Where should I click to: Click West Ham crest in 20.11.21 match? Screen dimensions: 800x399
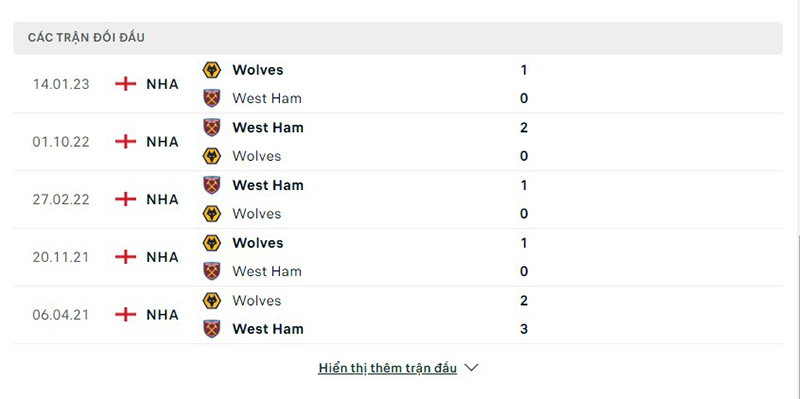[x=212, y=271]
